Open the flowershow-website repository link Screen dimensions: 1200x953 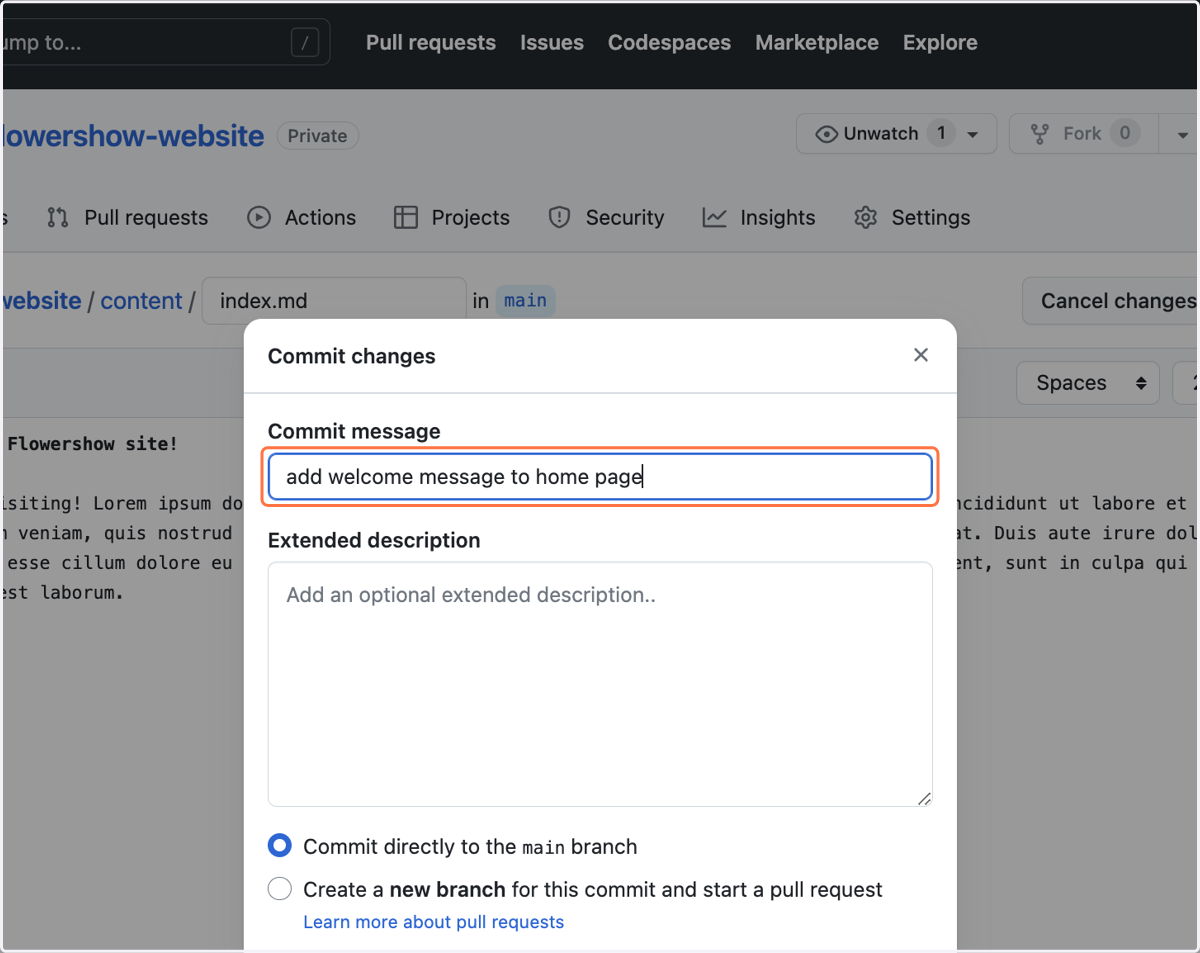click(132, 135)
